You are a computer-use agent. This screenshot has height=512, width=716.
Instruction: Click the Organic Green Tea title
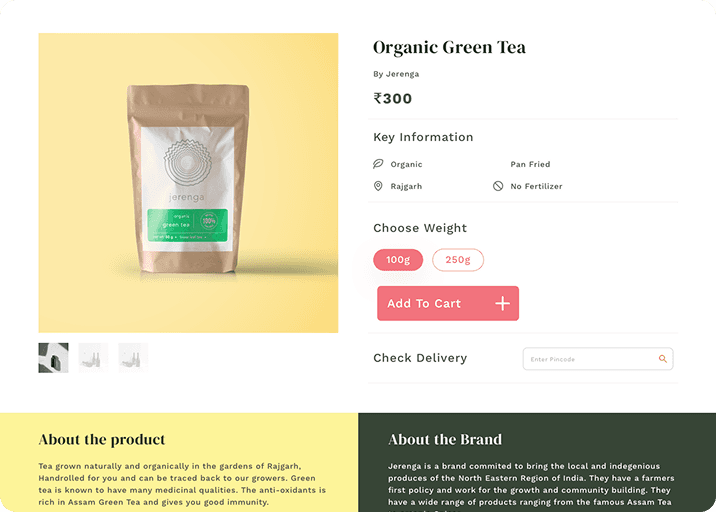point(449,48)
